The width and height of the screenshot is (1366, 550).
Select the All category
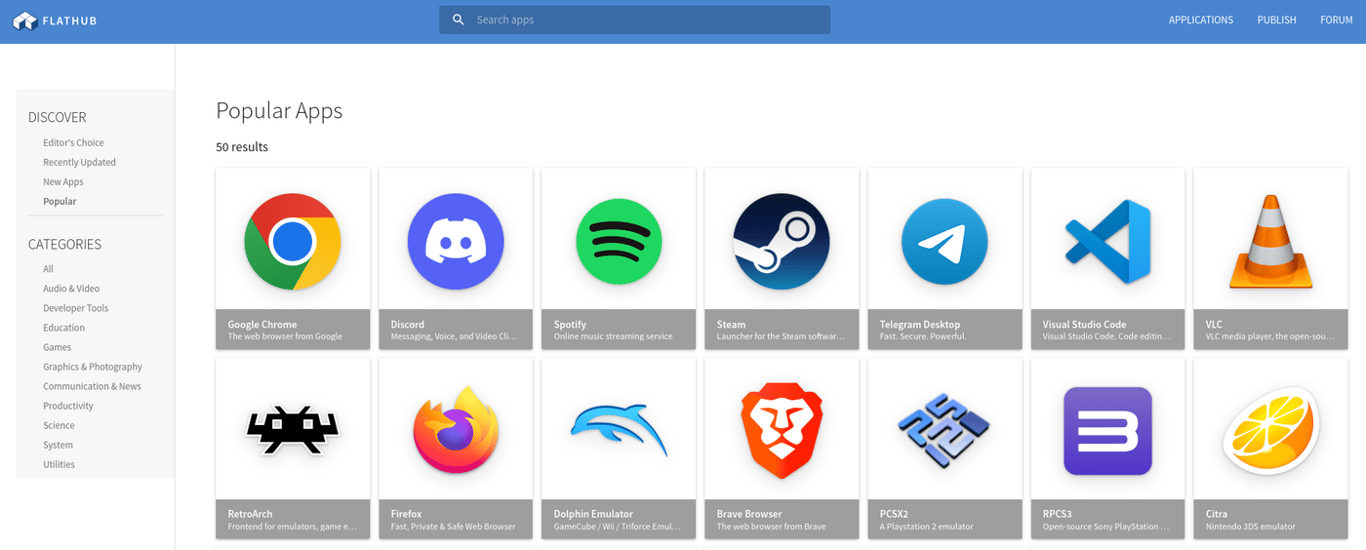(x=48, y=269)
